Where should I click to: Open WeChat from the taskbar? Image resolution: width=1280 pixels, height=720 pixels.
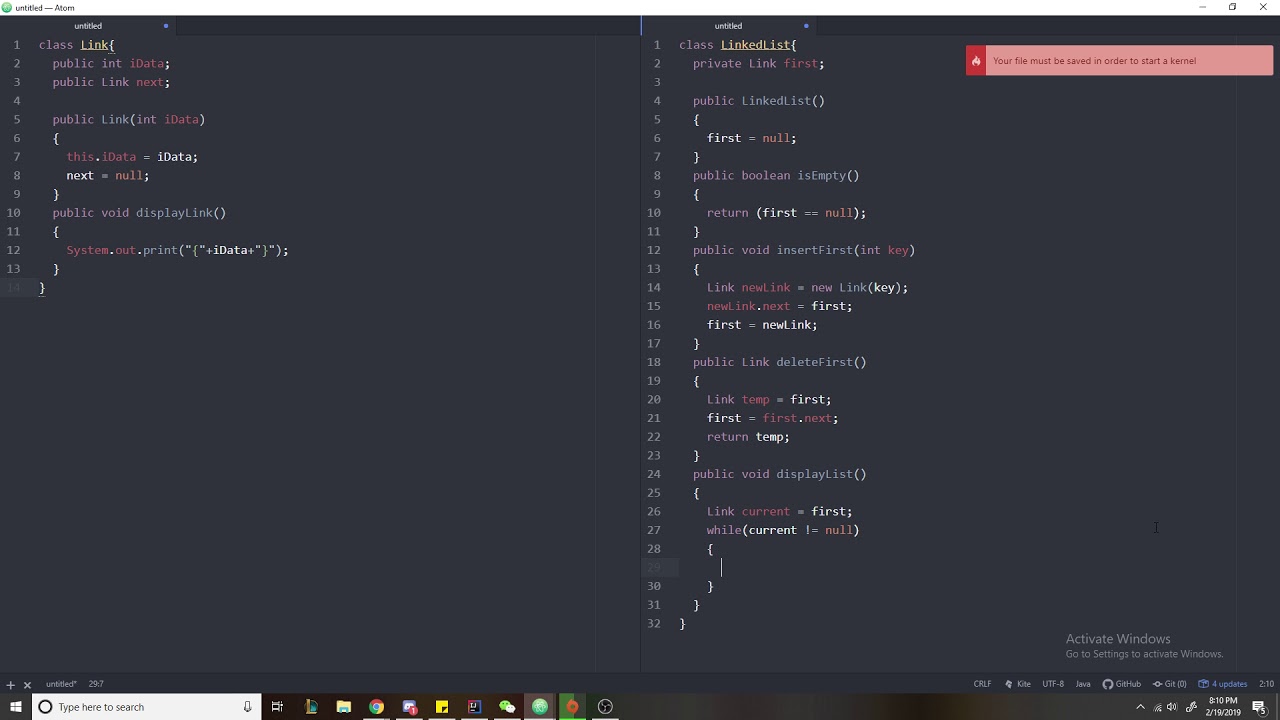507,707
